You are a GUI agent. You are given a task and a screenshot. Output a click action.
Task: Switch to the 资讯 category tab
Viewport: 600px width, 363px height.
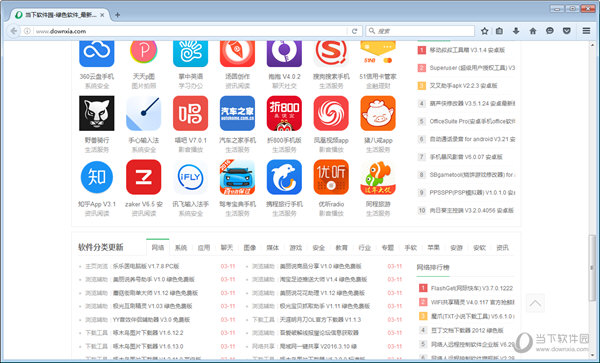coord(502,248)
